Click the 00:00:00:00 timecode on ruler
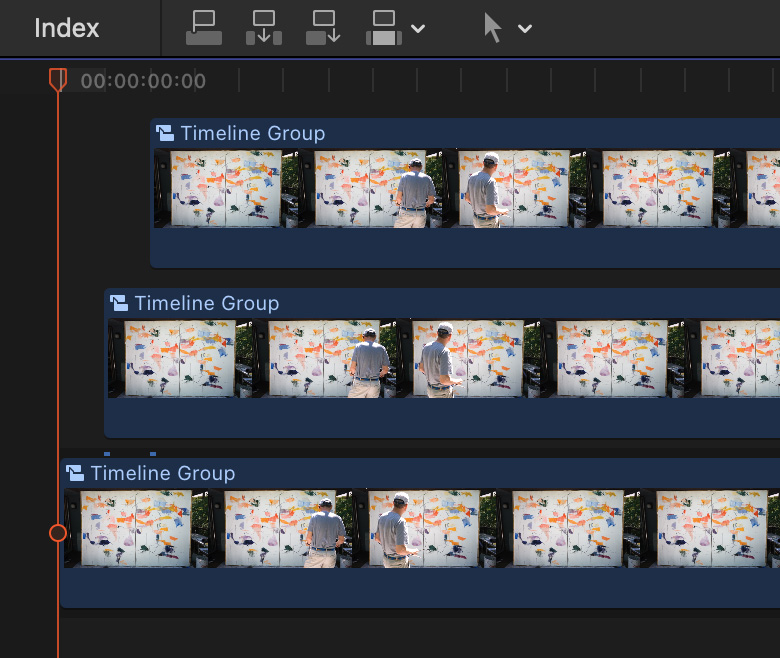Image resolution: width=780 pixels, height=658 pixels. pyautogui.click(x=143, y=81)
